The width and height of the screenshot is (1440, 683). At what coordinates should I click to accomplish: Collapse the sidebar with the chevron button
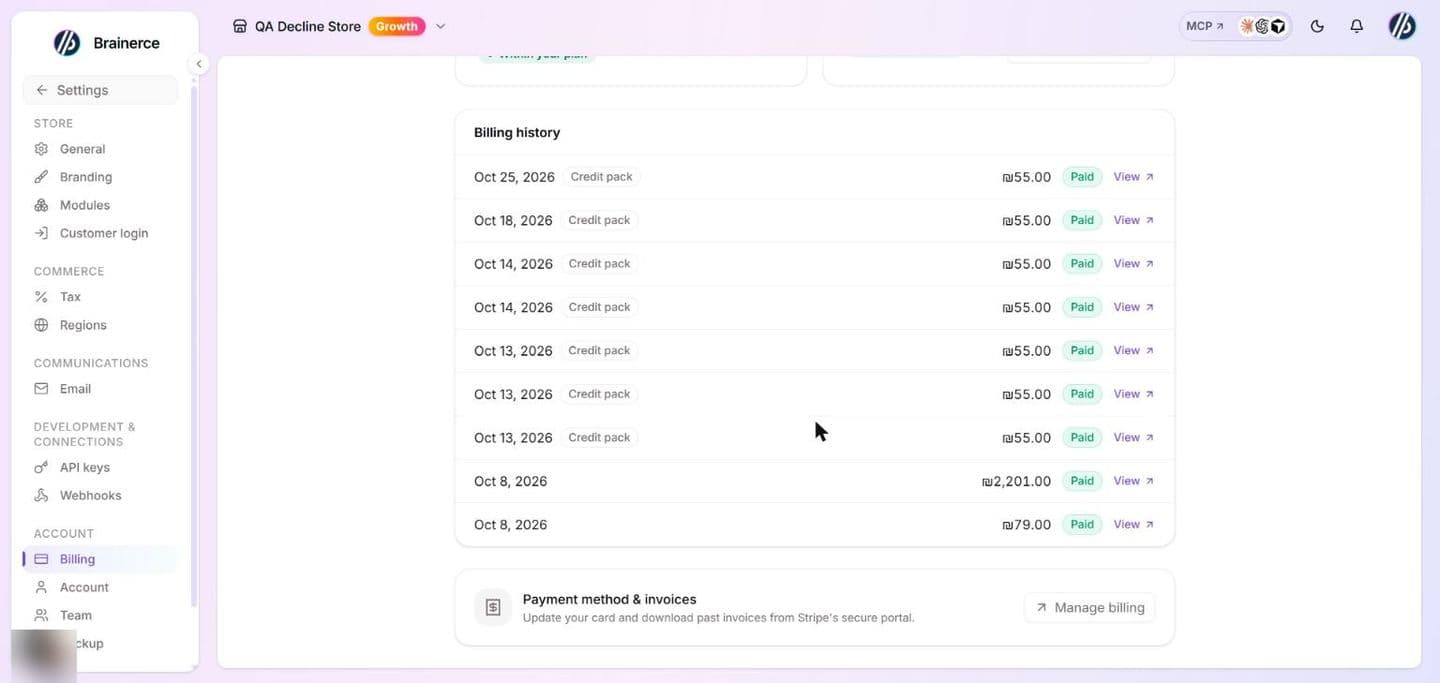(199, 64)
